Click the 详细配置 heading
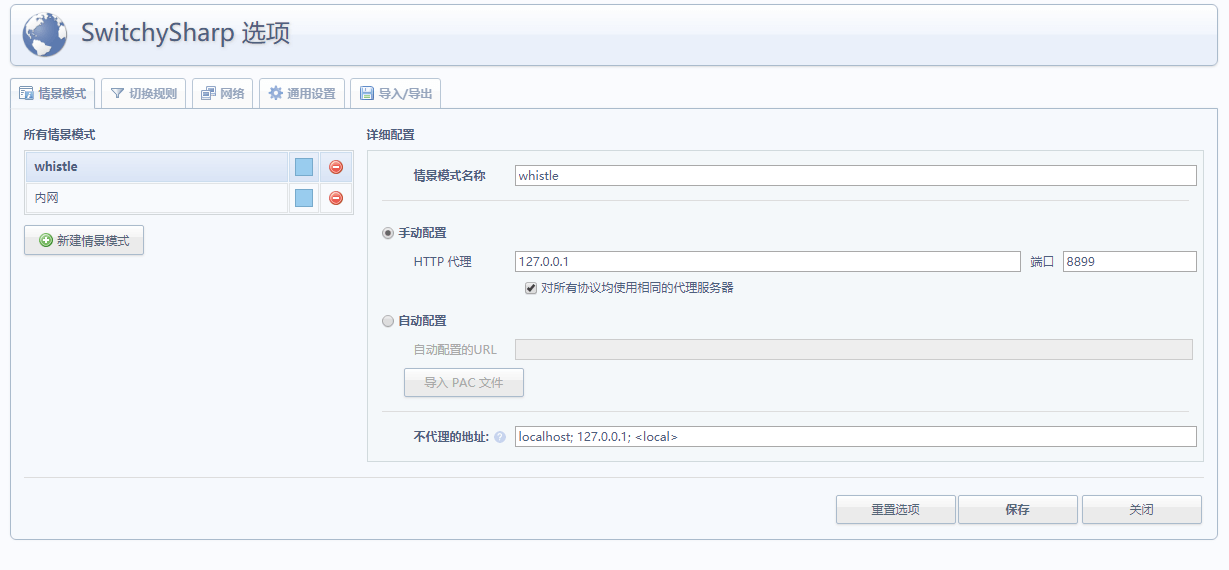1229x570 pixels. 391,134
